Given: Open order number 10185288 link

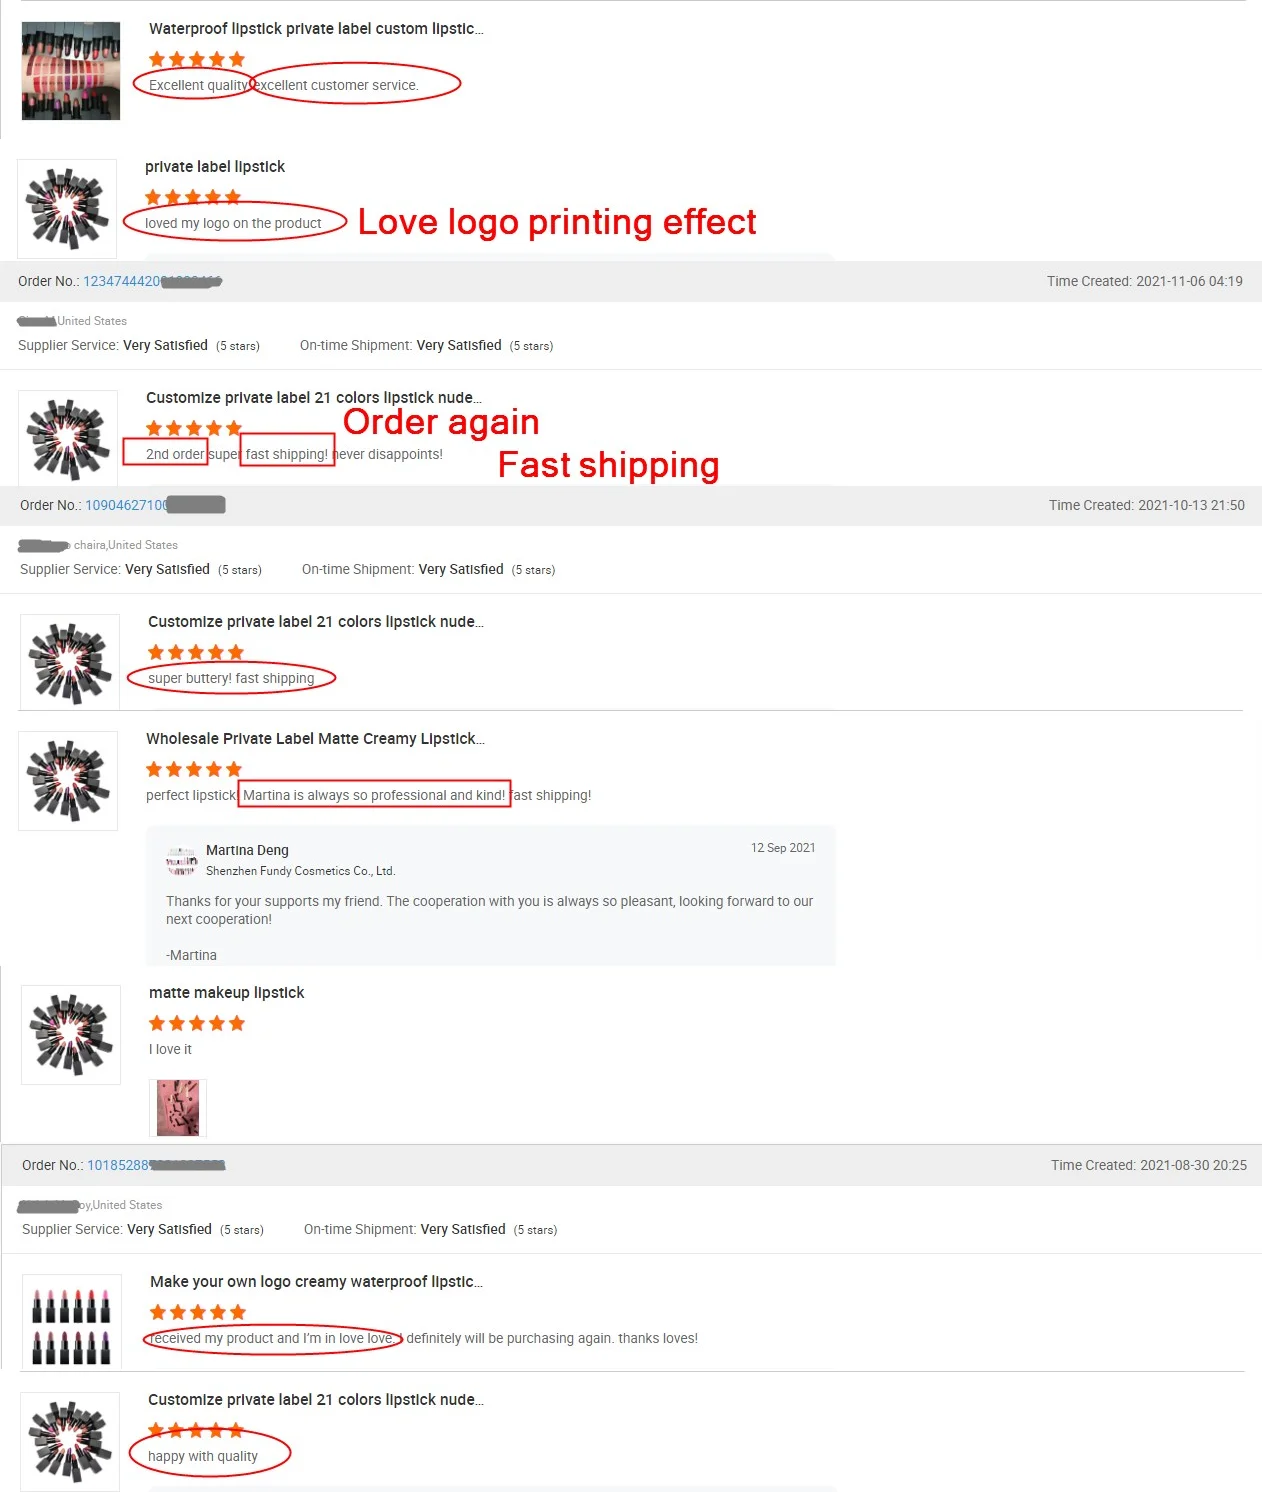Looking at the screenshot, I should (156, 1165).
